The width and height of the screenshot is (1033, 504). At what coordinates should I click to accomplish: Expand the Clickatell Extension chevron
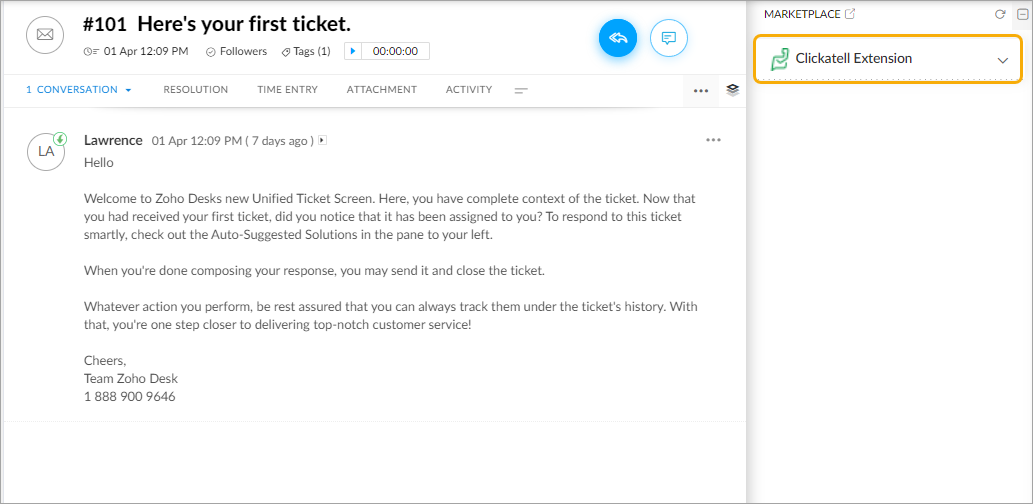pyautogui.click(x=1003, y=60)
